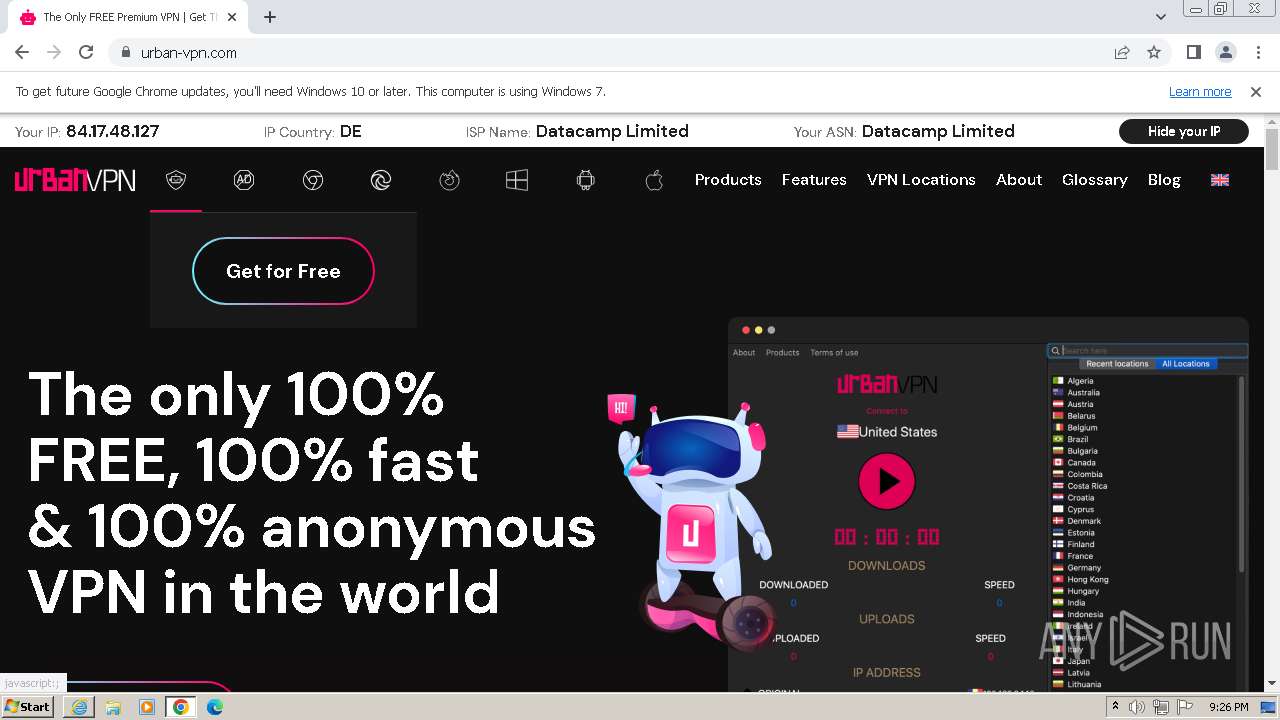Select the Android download icon
The image size is (1280, 720).
coord(586,180)
